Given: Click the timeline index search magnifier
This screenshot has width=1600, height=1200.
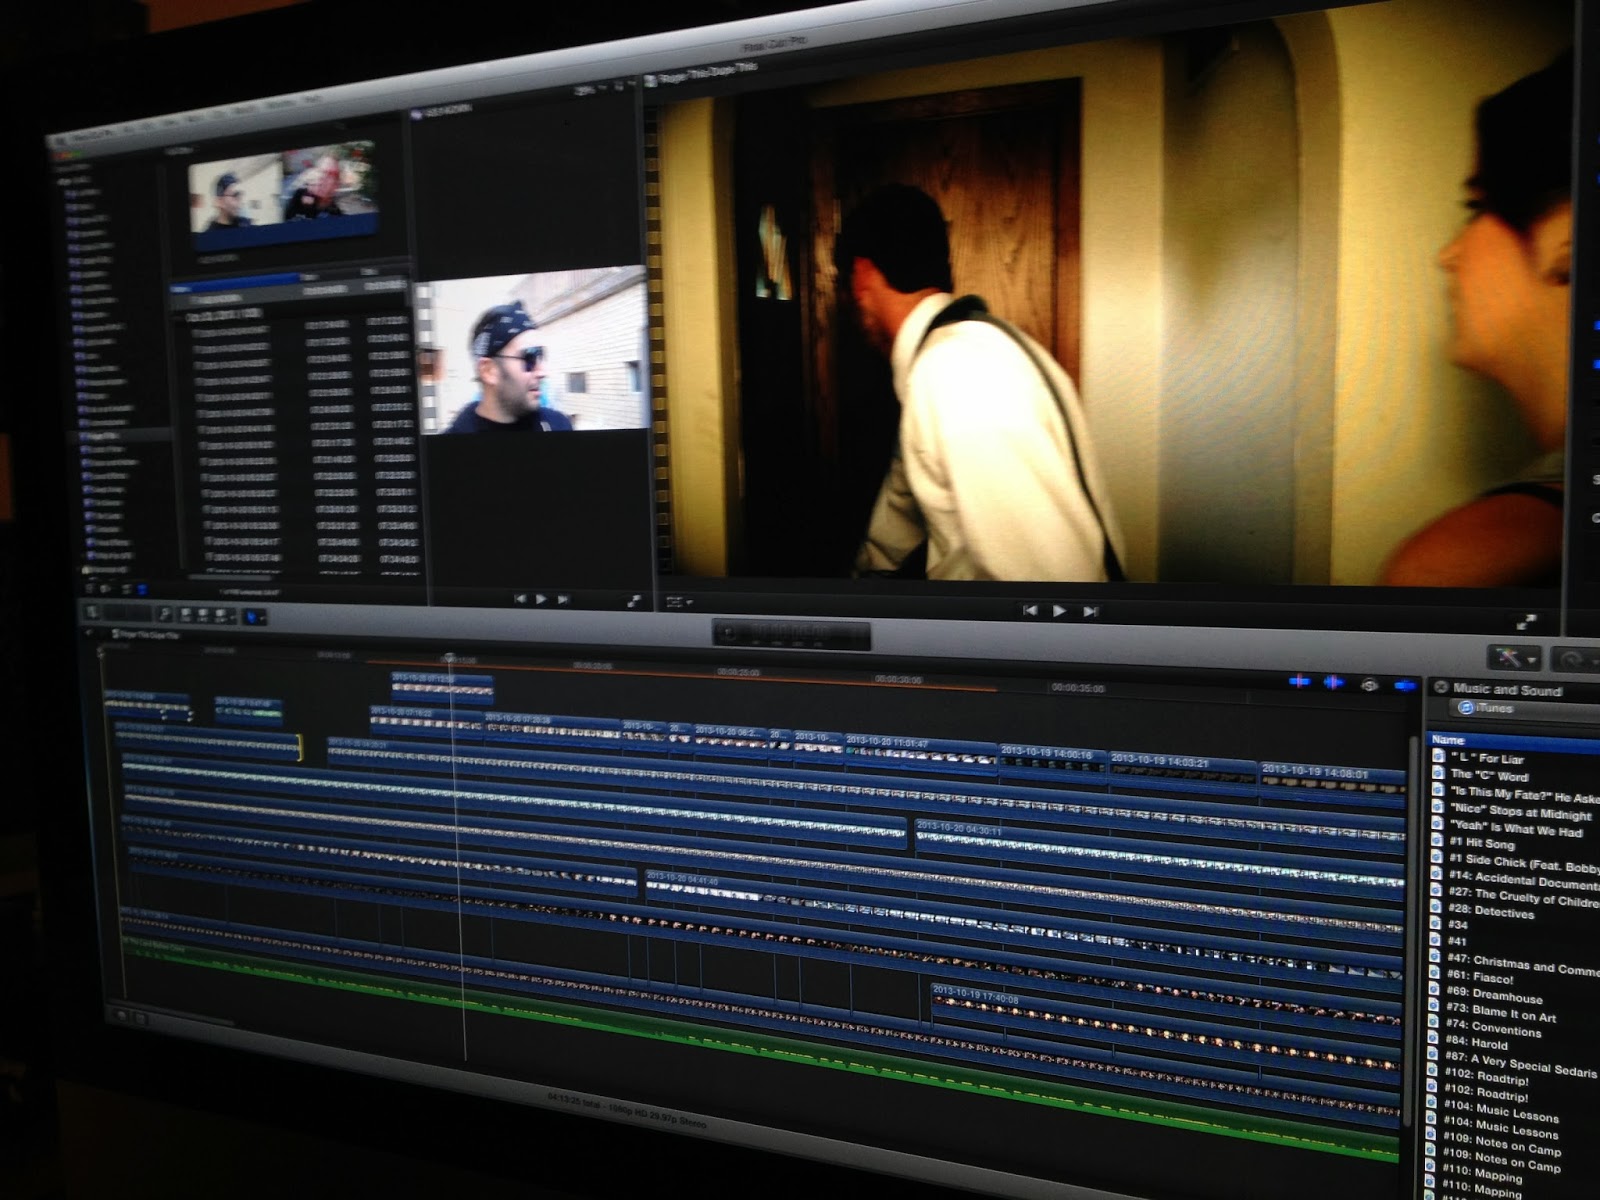Looking at the screenshot, I should pyautogui.click(x=165, y=614).
